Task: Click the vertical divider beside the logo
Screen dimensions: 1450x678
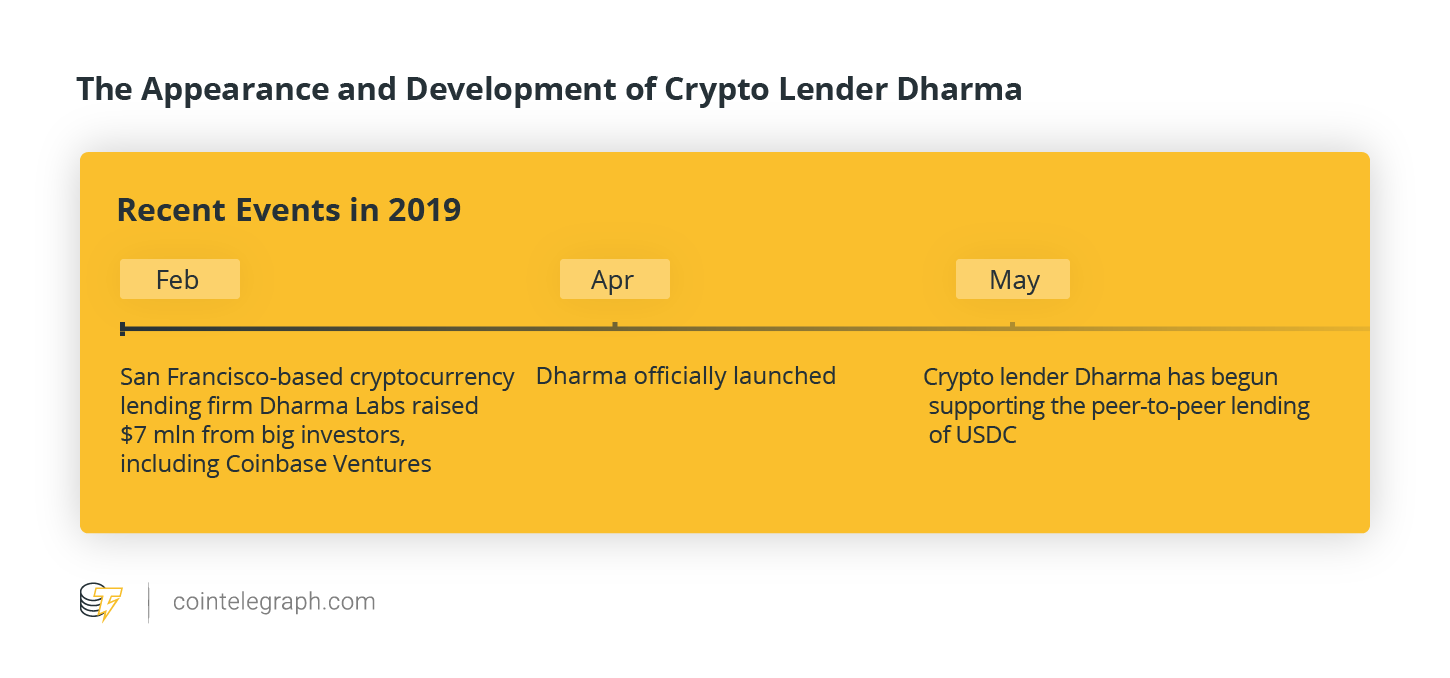Action: [x=149, y=602]
